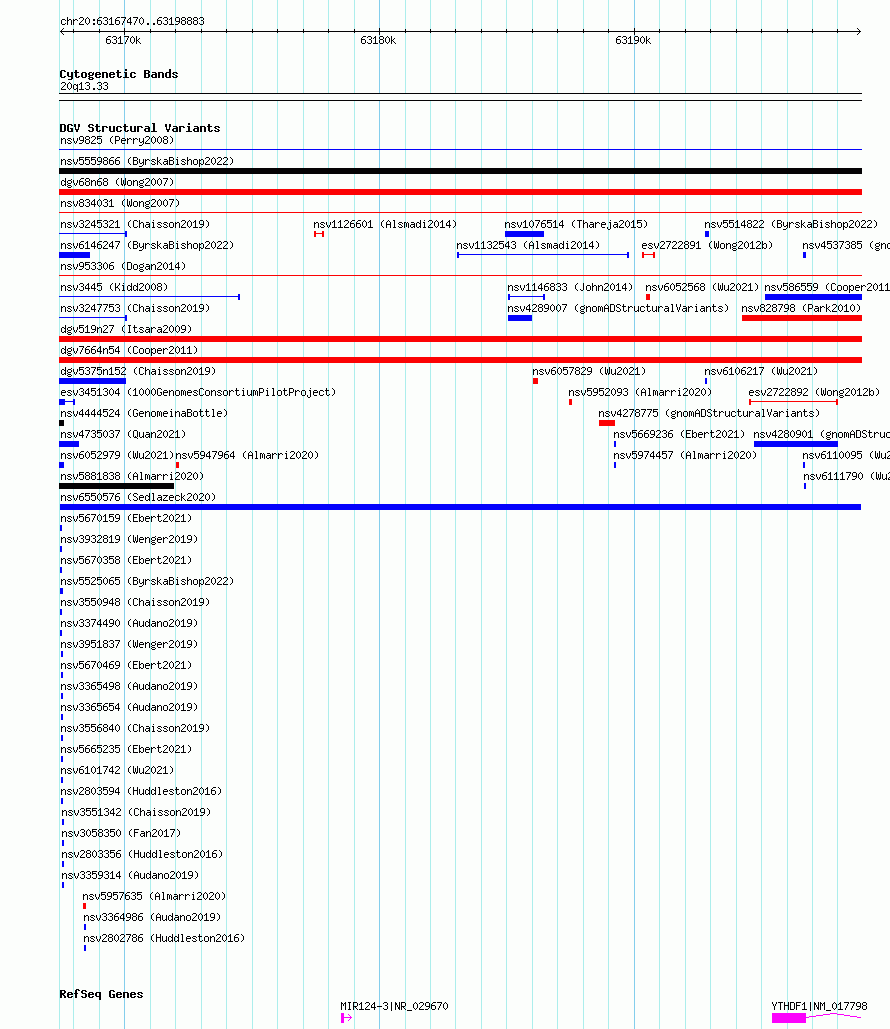The image size is (890, 1029).
Task: Open nsv3951837 (Wenger2019) variant label
Action: coord(129,644)
